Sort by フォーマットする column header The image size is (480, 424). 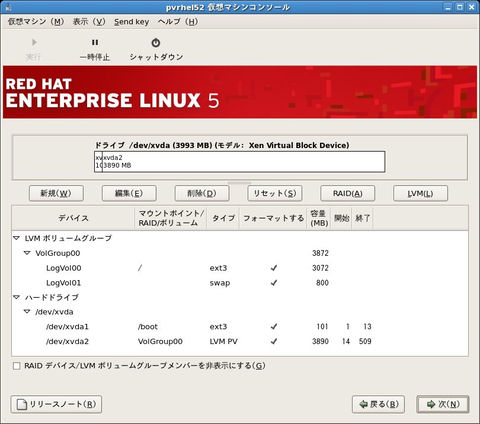coord(273,218)
